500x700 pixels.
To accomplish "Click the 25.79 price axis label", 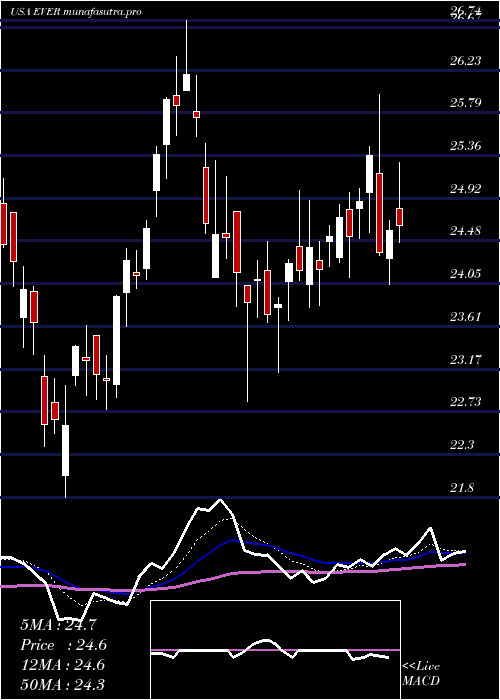I will click(x=466, y=103).
